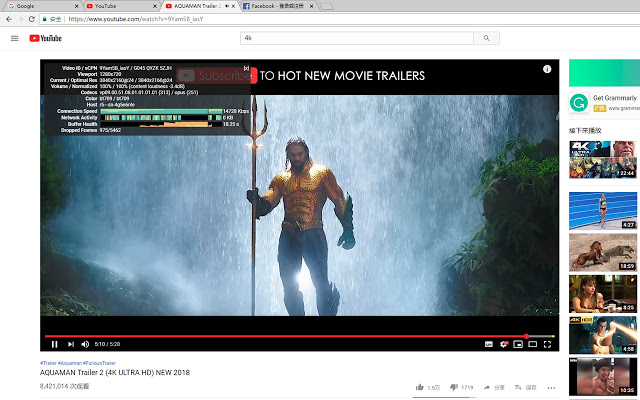Focus the search box containing 4k
640x400 pixels.
tap(357, 38)
